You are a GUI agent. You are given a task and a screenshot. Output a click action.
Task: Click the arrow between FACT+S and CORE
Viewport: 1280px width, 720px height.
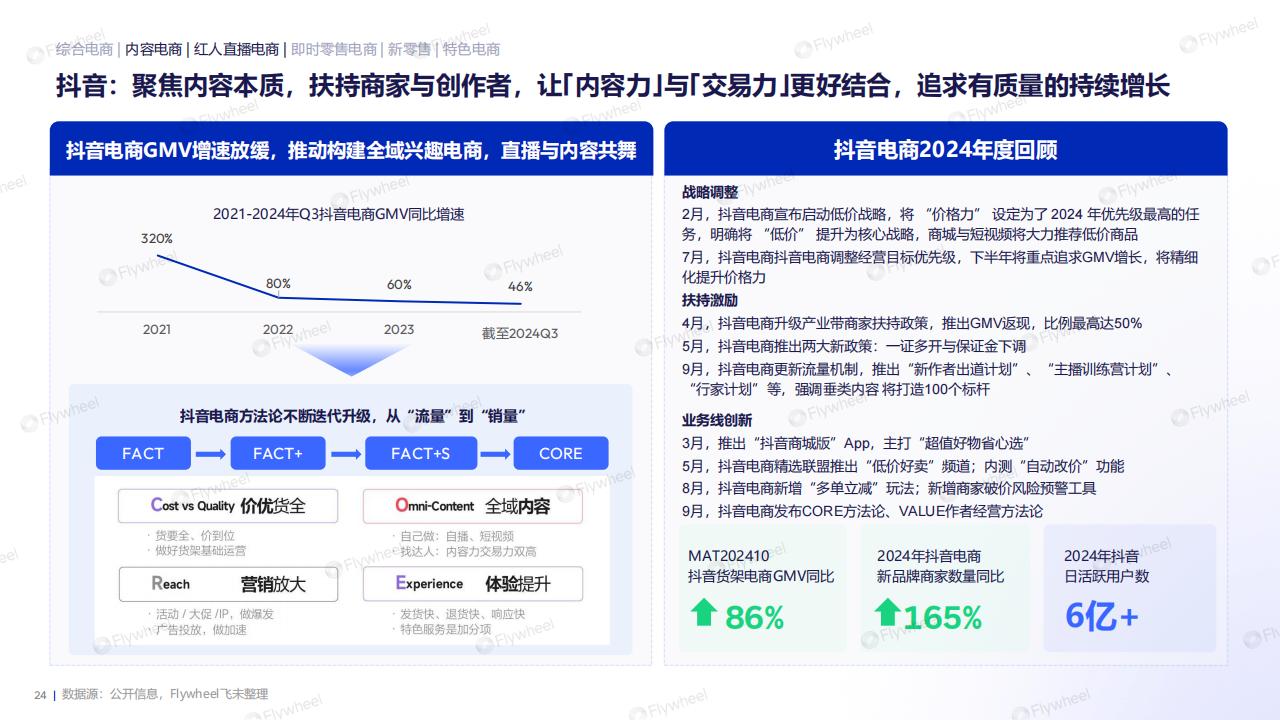[x=494, y=454]
